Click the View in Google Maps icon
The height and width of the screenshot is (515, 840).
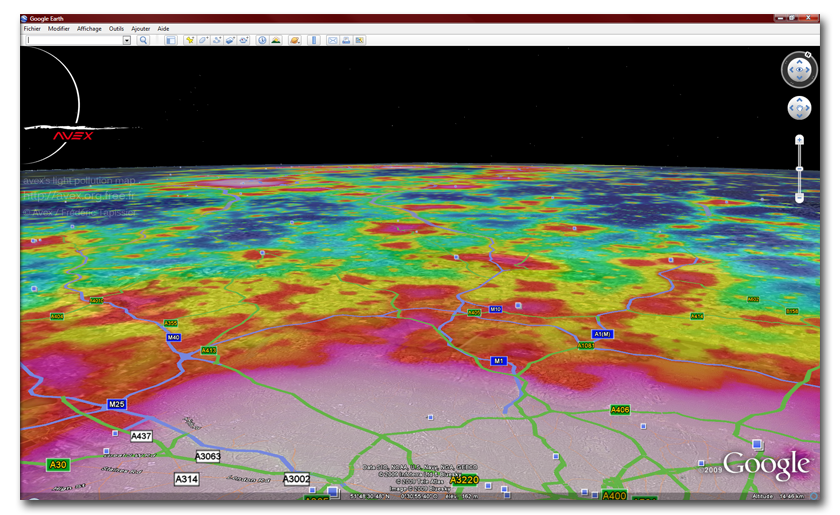(359, 40)
